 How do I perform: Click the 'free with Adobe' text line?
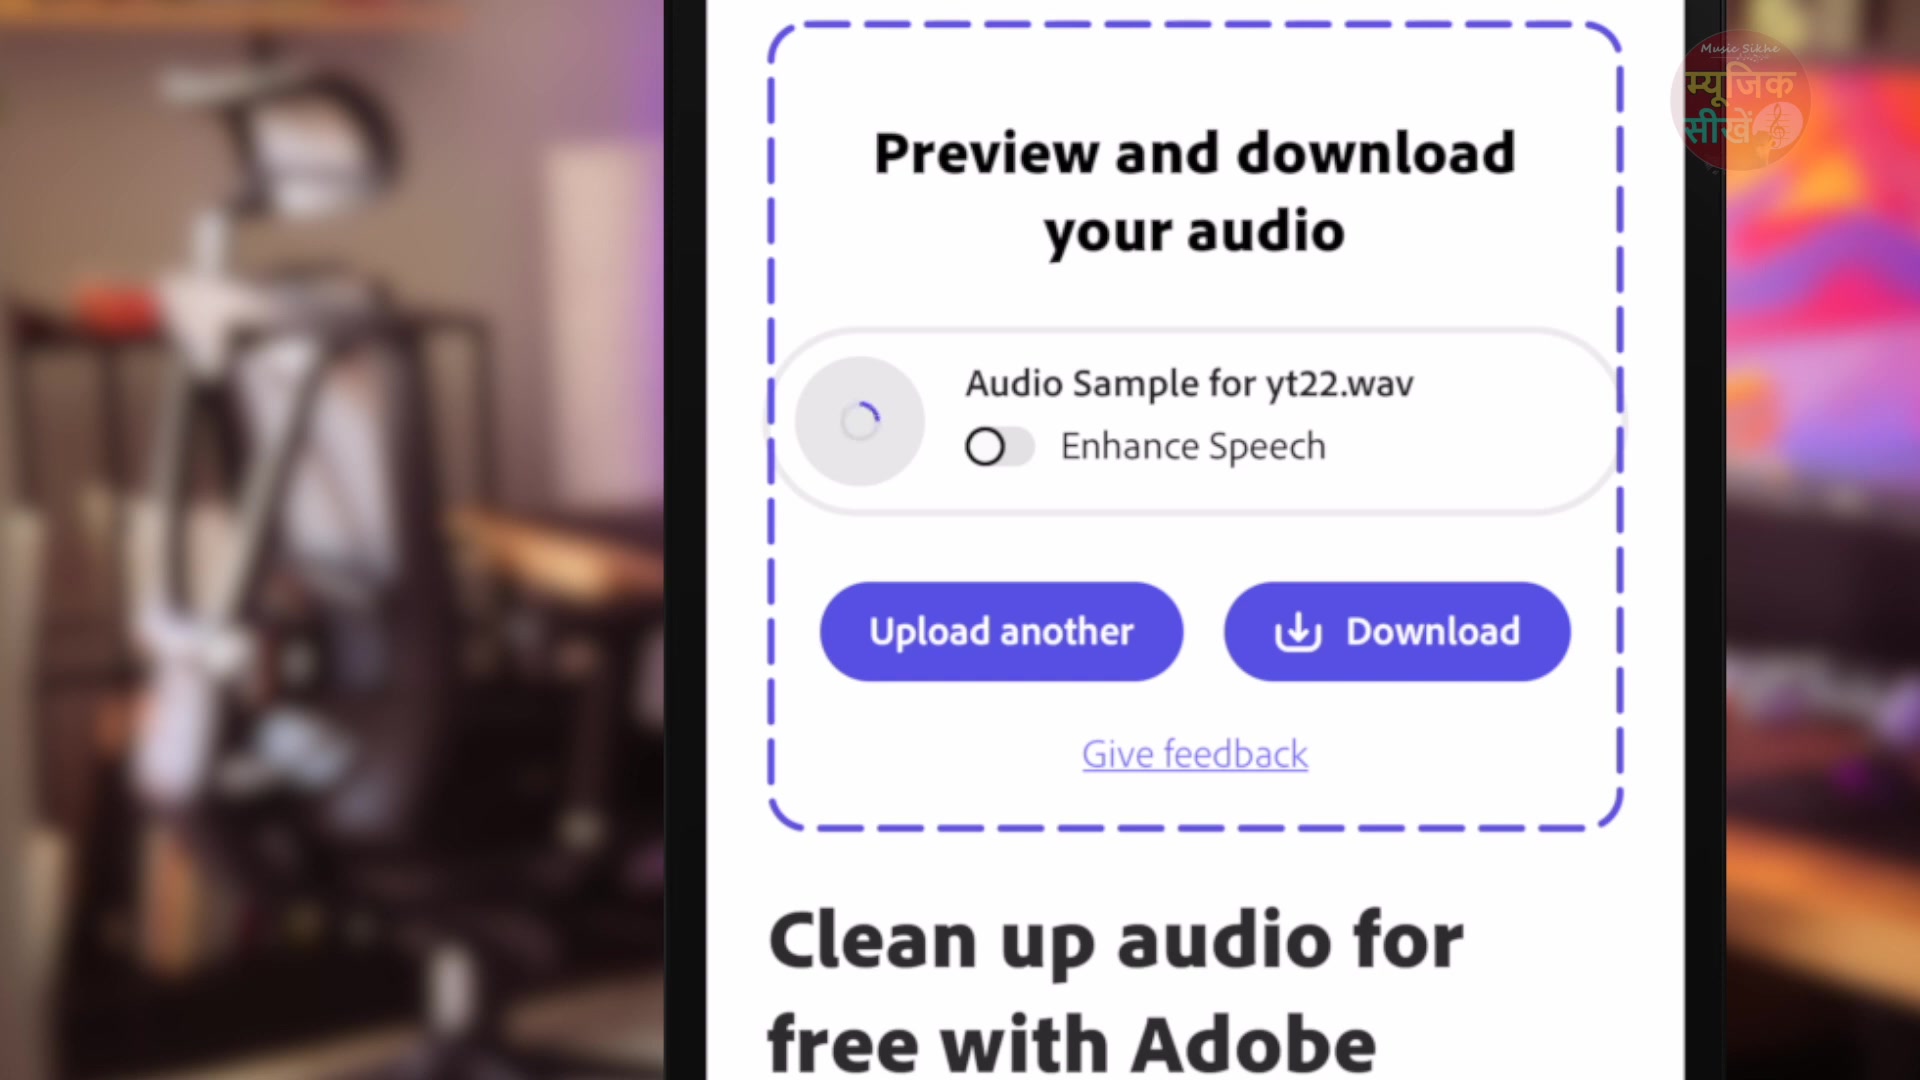[x=1072, y=1045]
